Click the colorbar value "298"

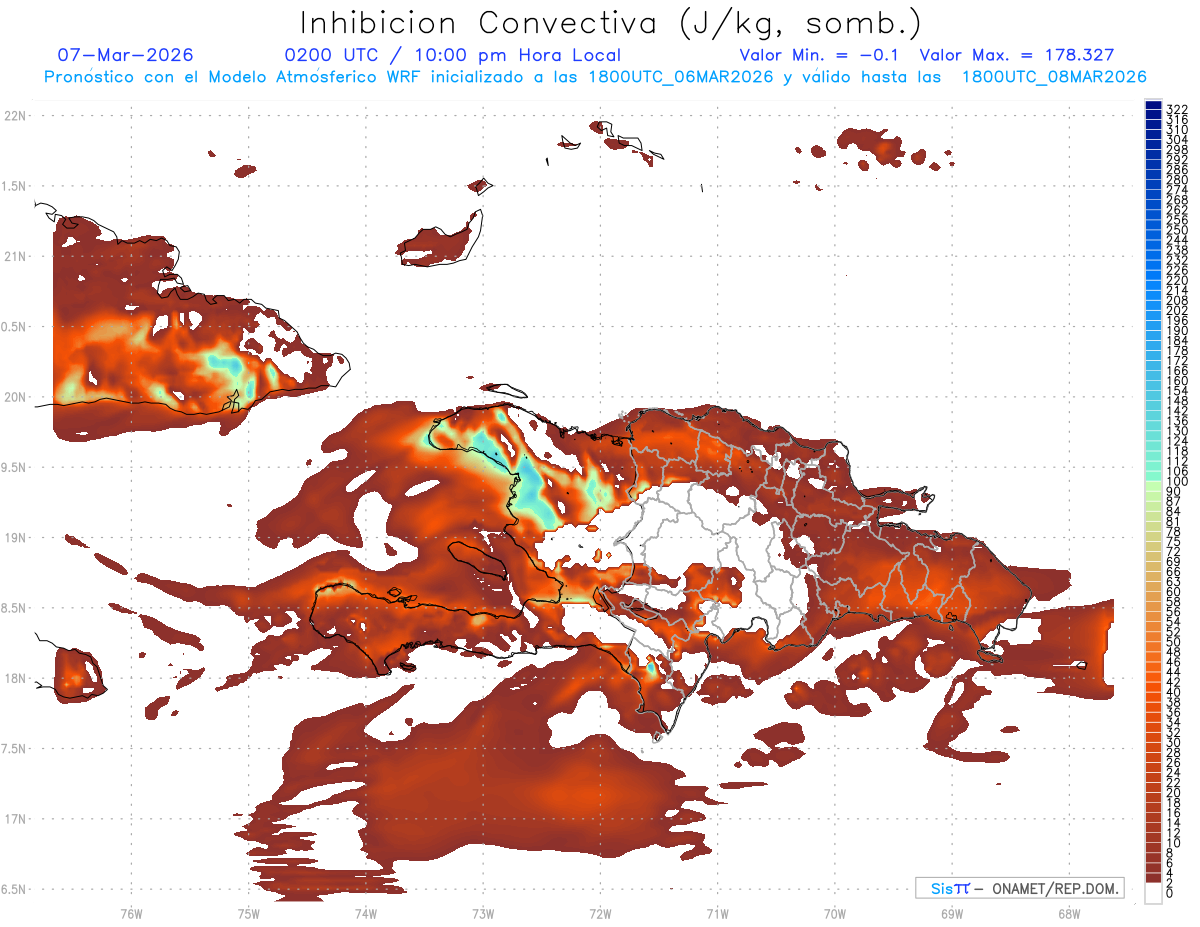click(x=1177, y=149)
